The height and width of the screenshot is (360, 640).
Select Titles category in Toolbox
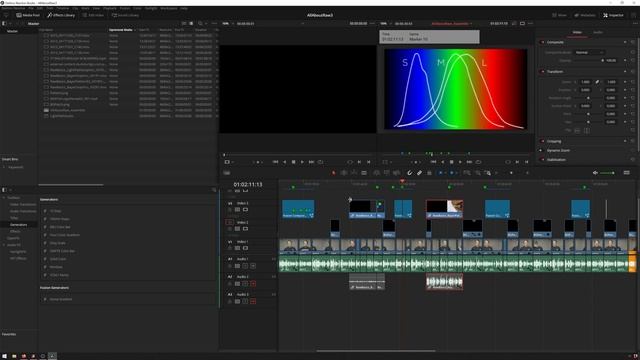coord(14,218)
